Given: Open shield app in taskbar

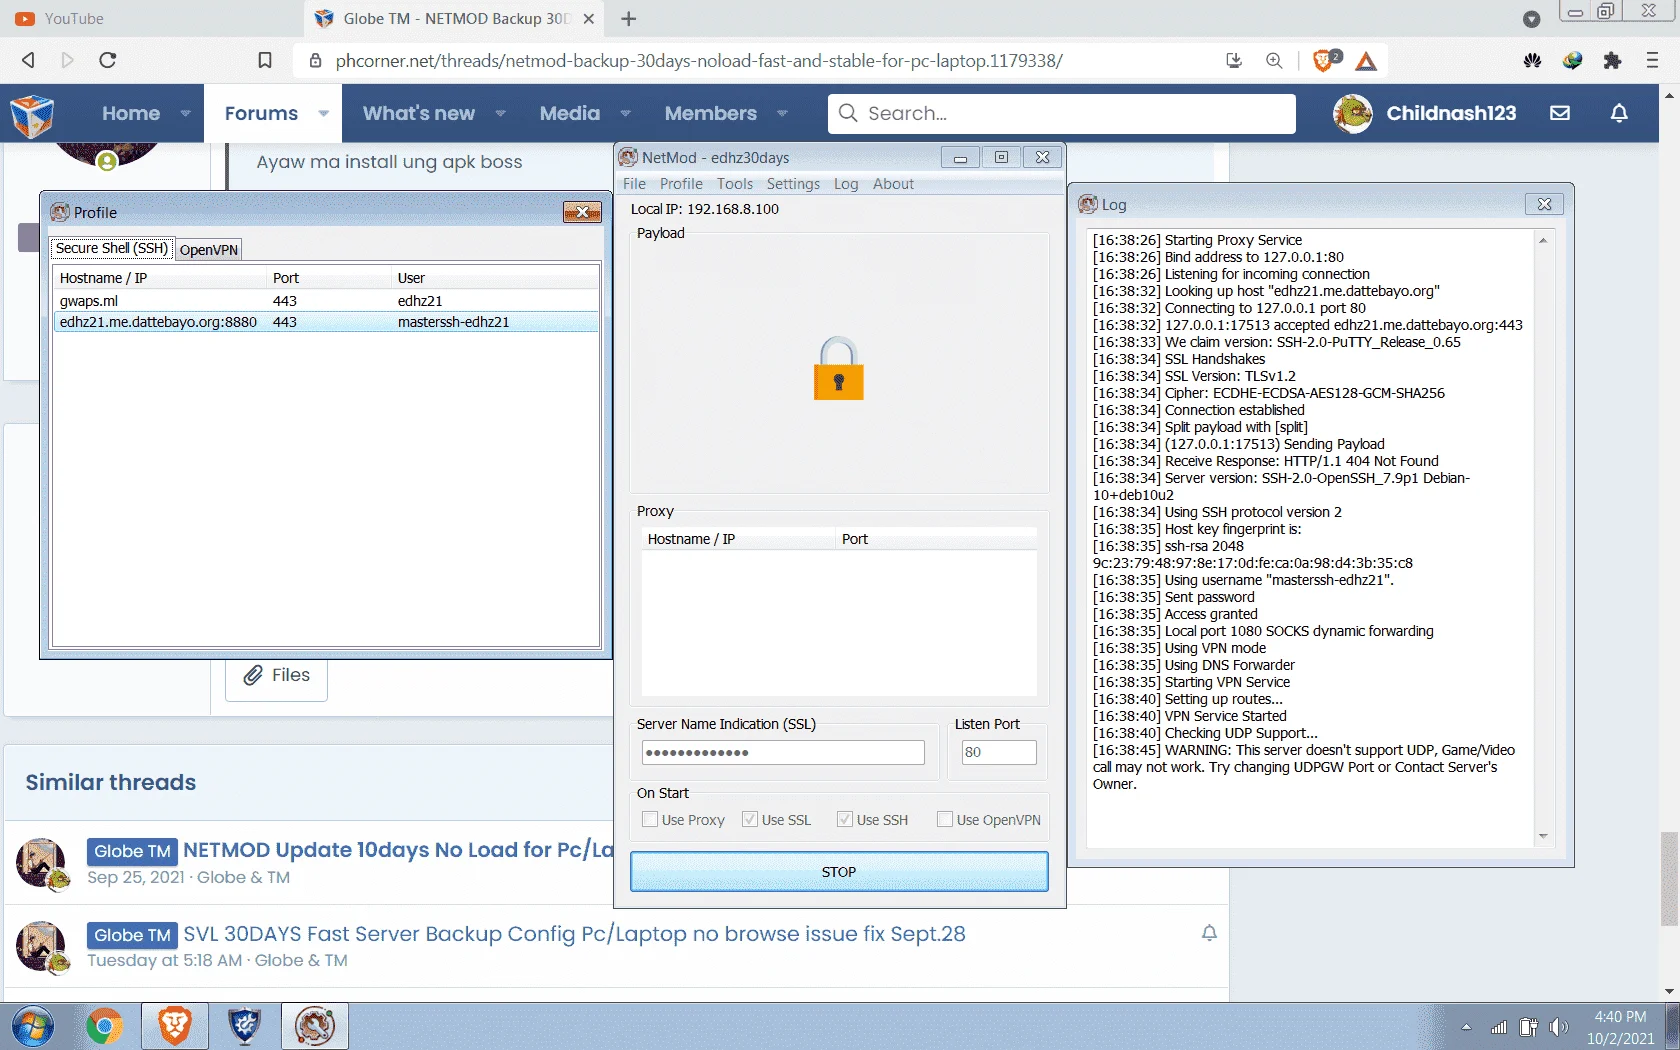Looking at the screenshot, I should tap(245, 1026).
